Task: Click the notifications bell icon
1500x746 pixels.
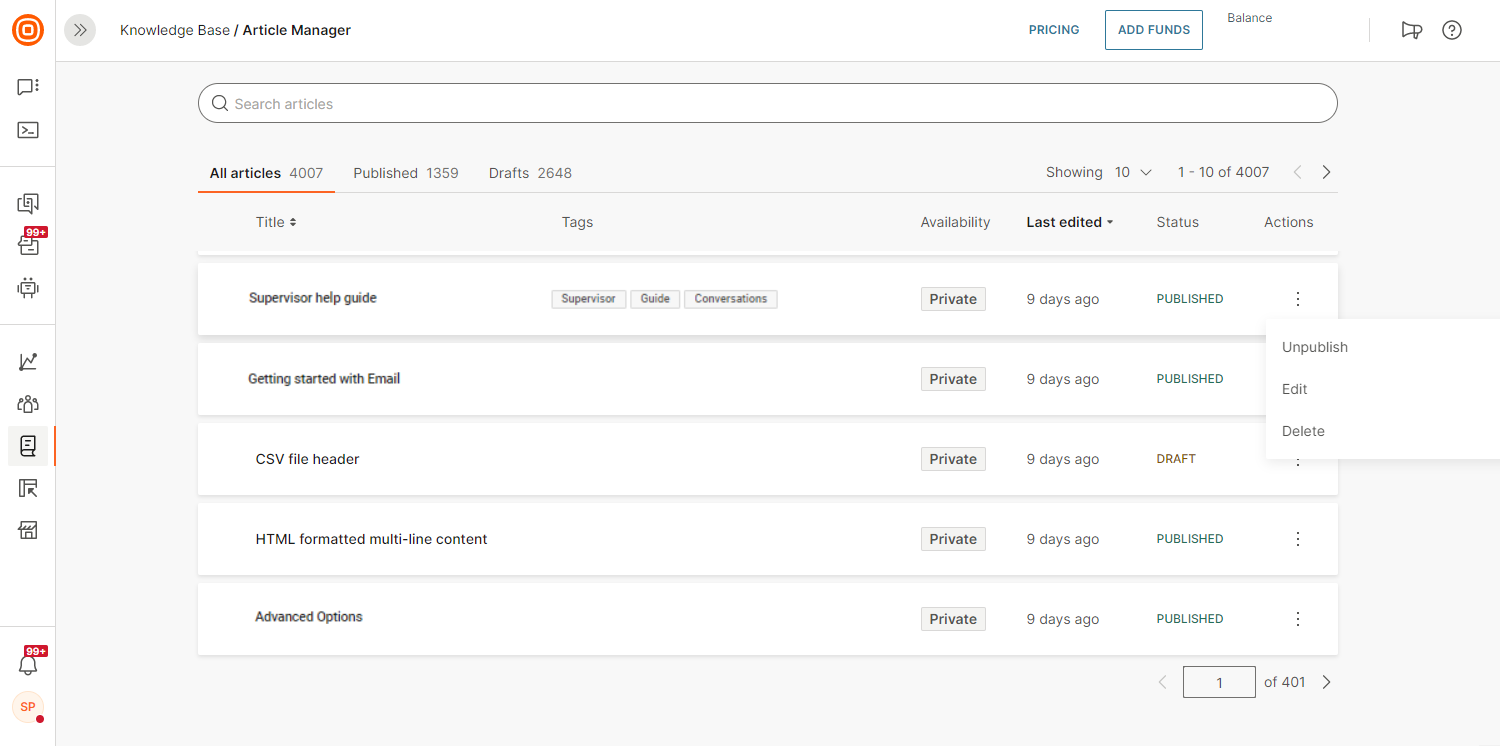Action: click(28, 665)
